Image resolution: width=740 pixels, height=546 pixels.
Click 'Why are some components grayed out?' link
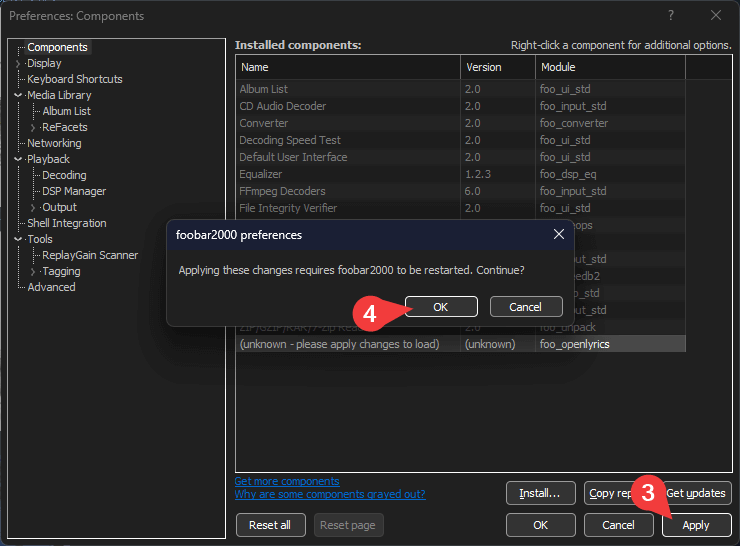tap(329, 494)
